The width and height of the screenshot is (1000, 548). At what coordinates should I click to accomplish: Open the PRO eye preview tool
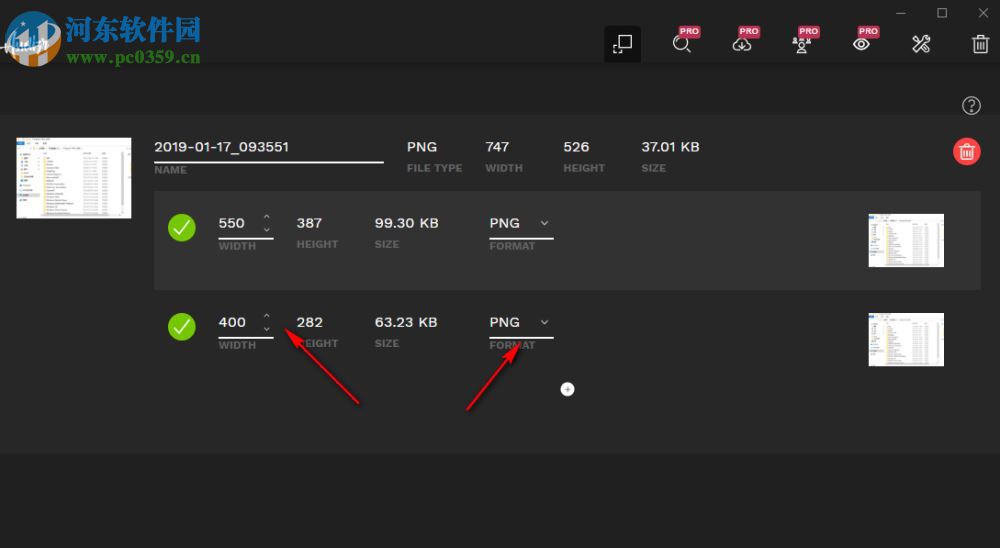pos(862,42)
